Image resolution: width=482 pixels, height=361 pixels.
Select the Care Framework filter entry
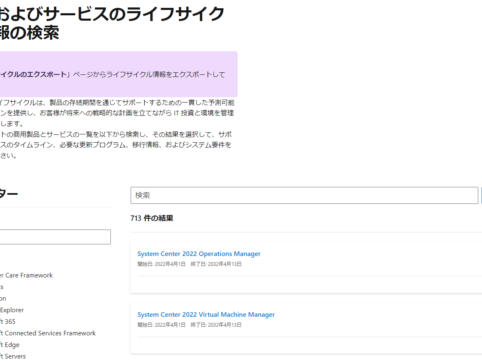[26, 275]
